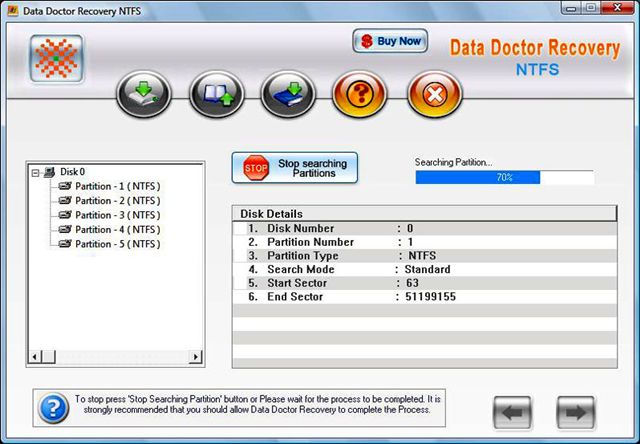Click the Partition - 1 drive icon
Image resolution: width=640 pixels, height=444 pixels.
click(65, 186)
